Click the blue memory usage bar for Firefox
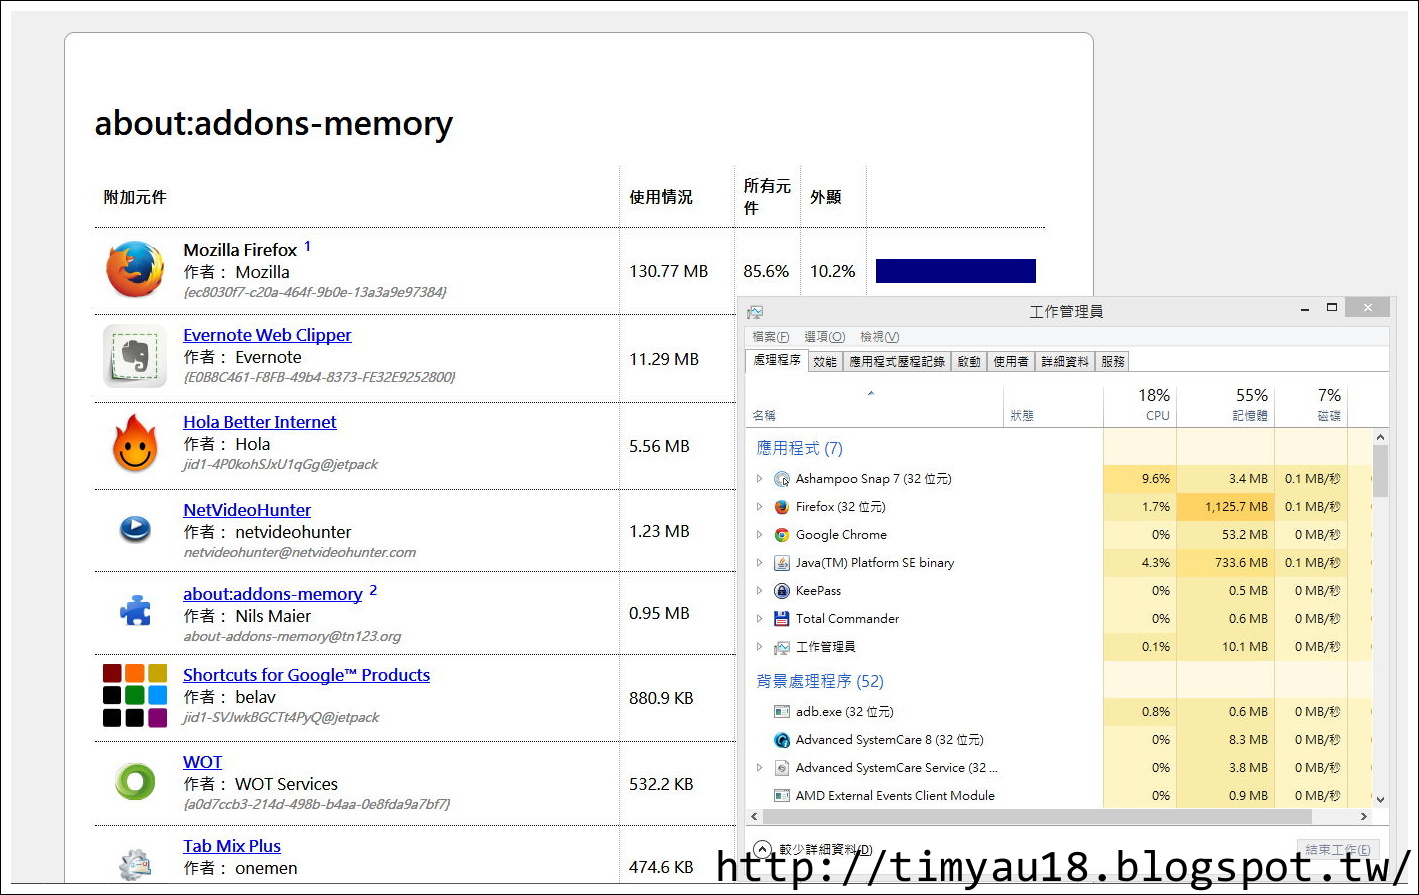The height and width of the screenshot is (895, 1419). (x=956, y=271)
